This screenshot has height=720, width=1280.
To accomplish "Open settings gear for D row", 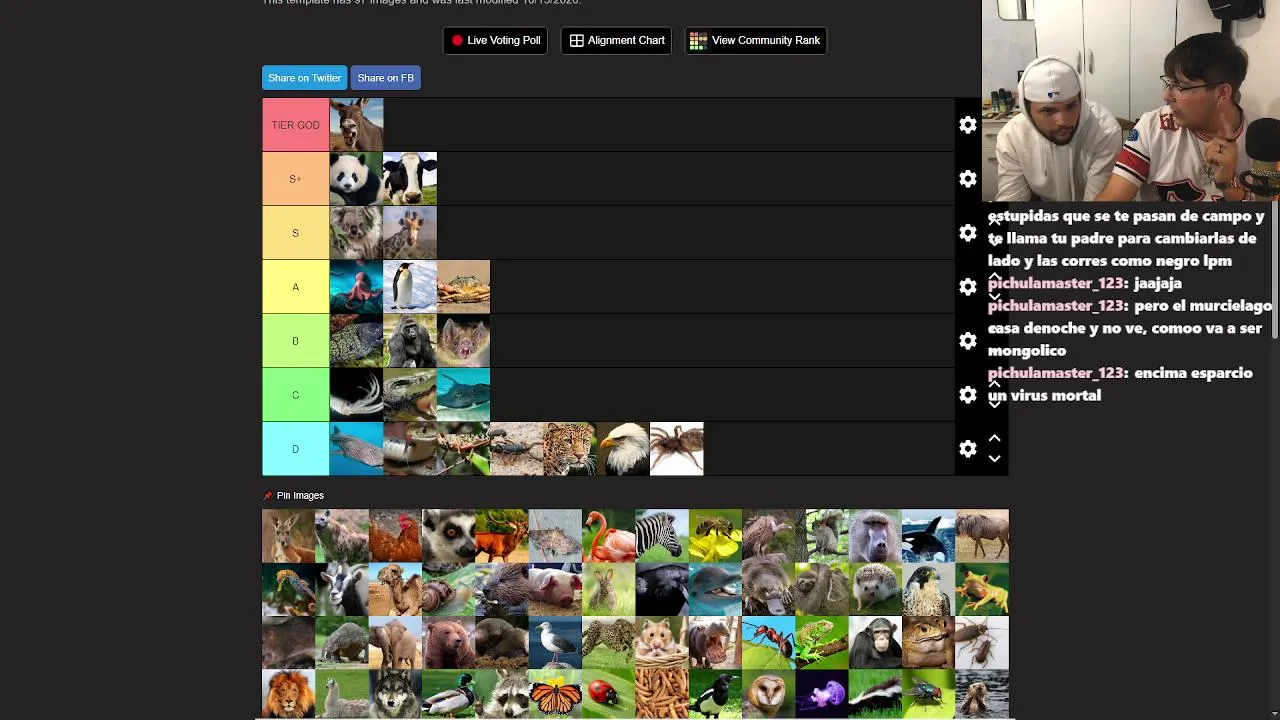I will click(967, 449).
